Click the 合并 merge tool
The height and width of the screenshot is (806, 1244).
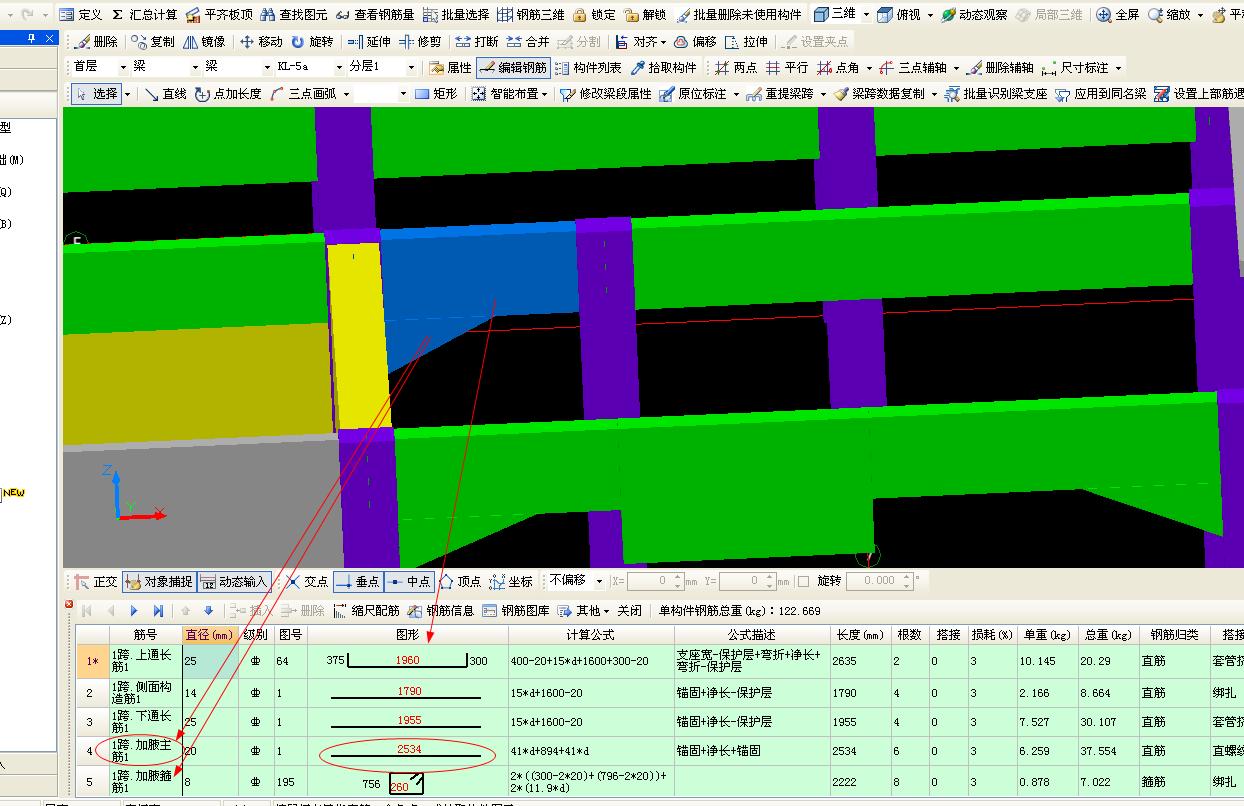pyautogui.click(x=527, y=42)
